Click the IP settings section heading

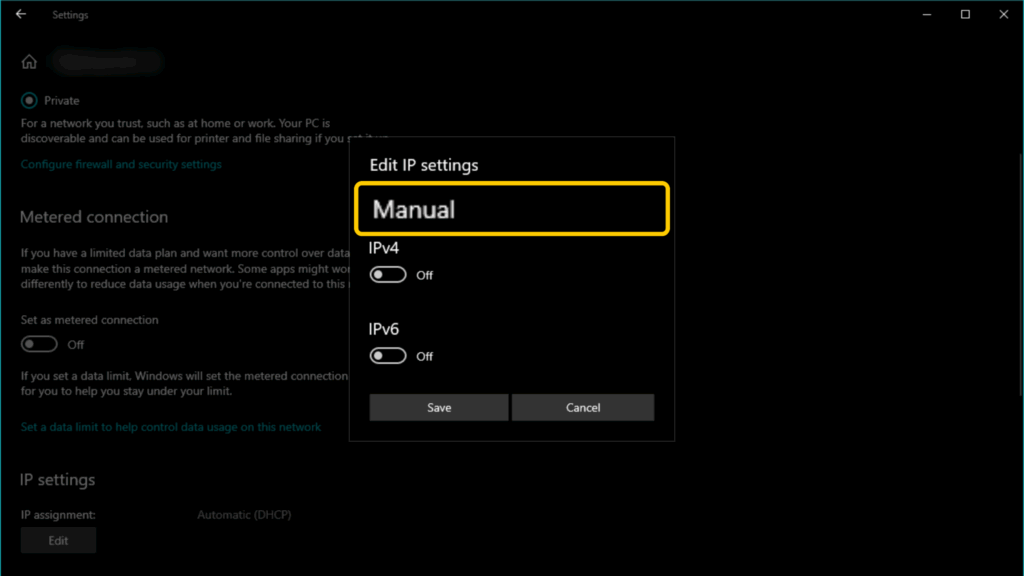pos(57,480)
